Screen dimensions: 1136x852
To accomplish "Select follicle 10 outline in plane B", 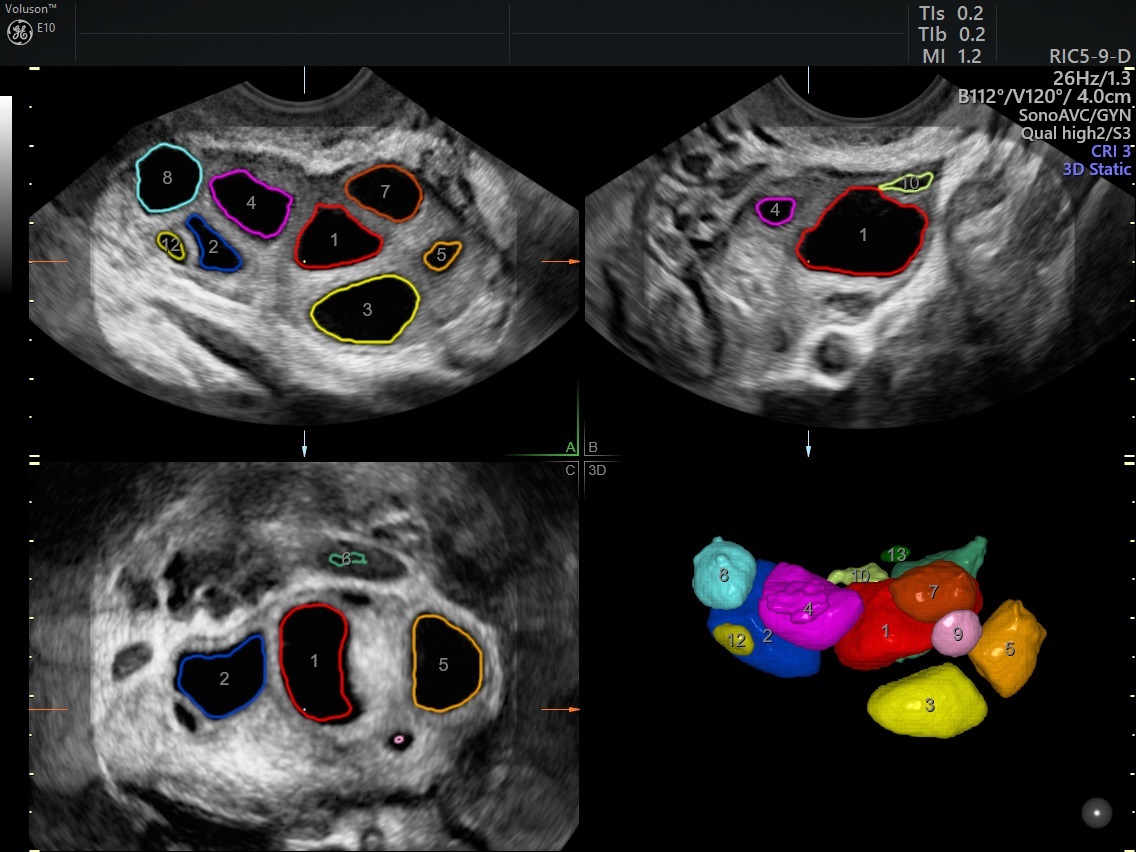I will tap(908, 183).
